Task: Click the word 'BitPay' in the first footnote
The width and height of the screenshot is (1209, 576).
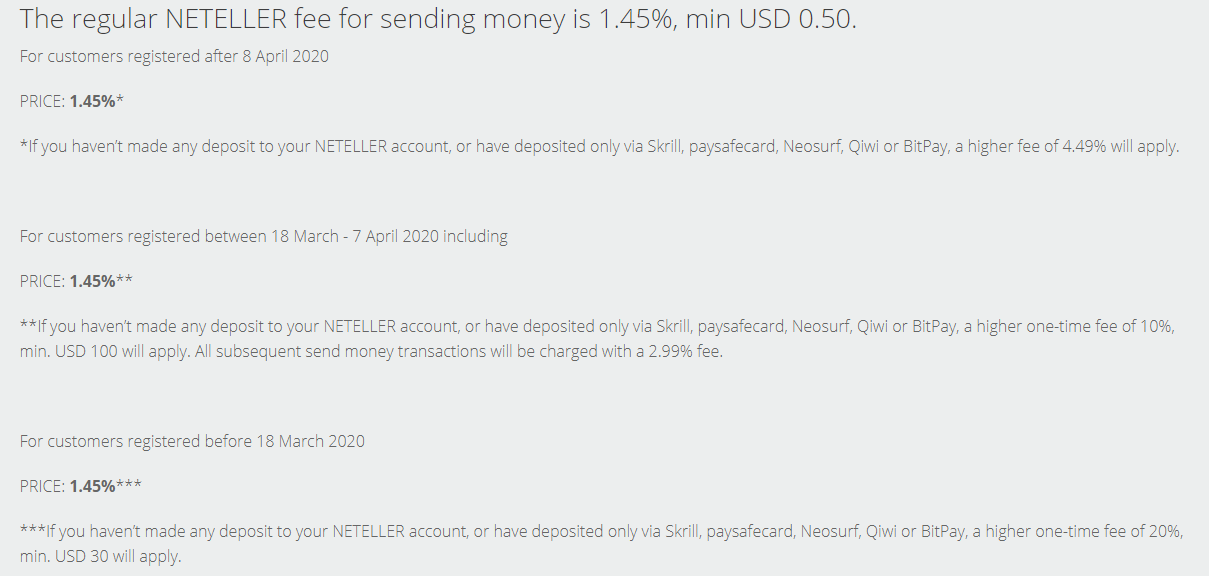Action: coord(925,147)
